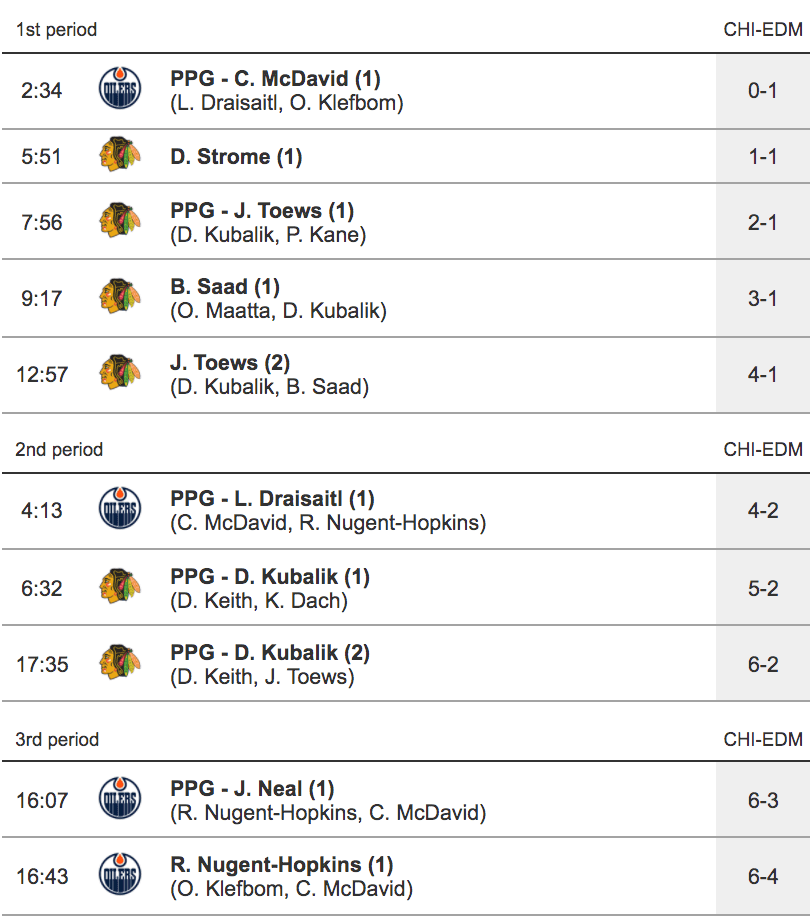Click the 4-1 score cell
812x920 pixels.
tap(763, 374)
